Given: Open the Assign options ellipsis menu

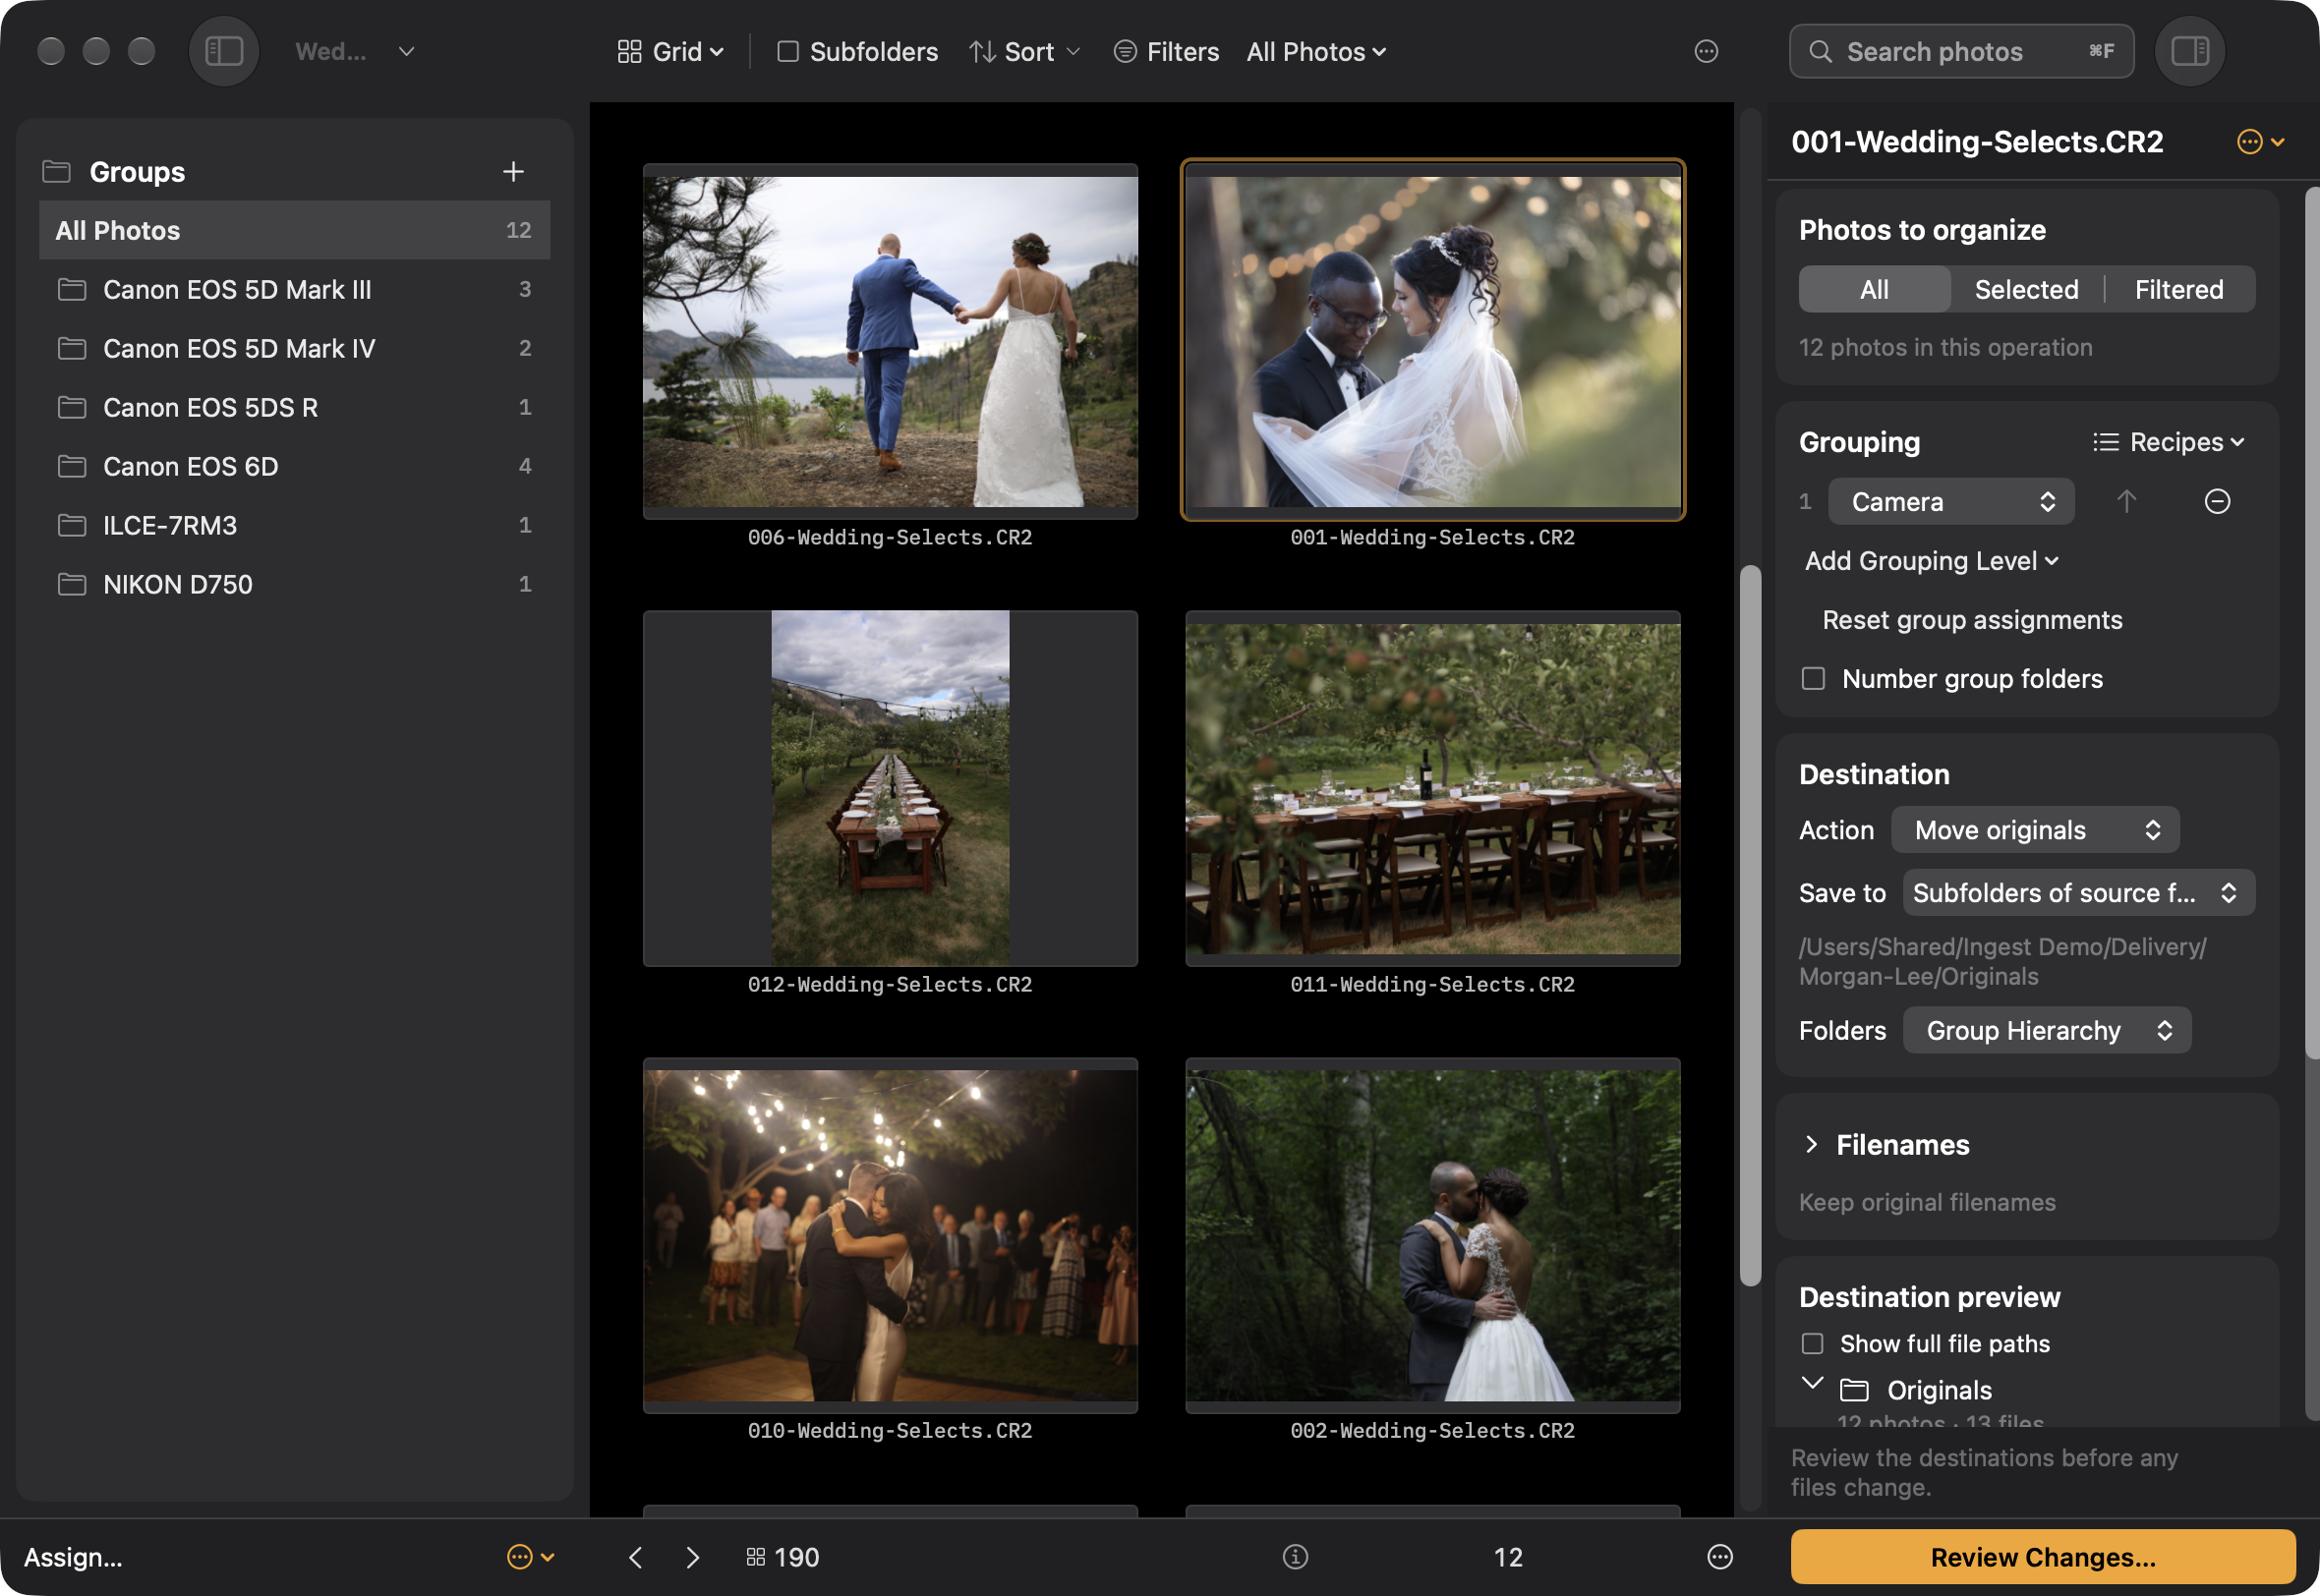Looking at the screenshot, I should [x=530, y=1557].
